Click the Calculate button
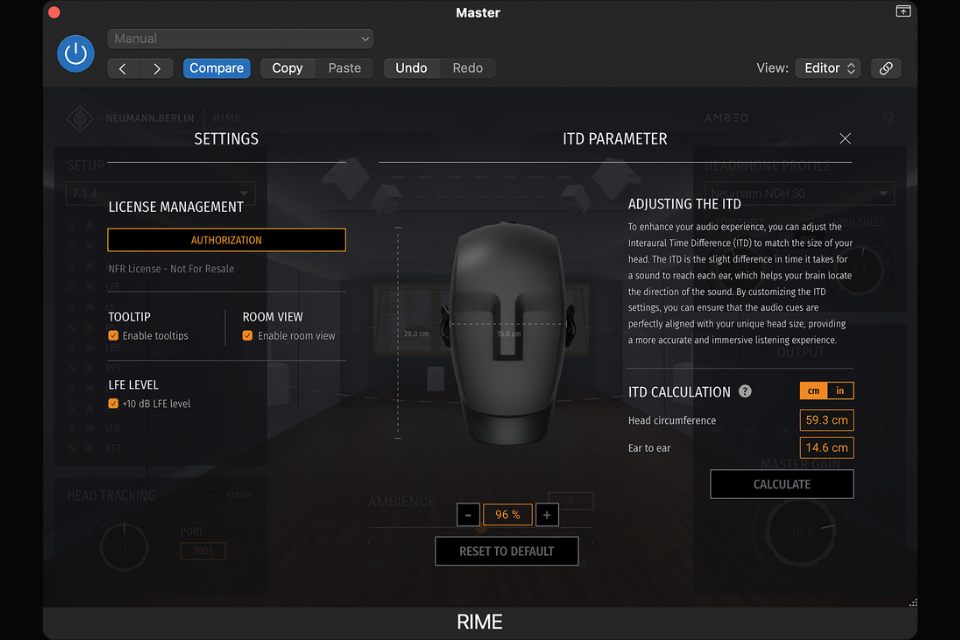The image size is (960, 640). tap(782, 484)
